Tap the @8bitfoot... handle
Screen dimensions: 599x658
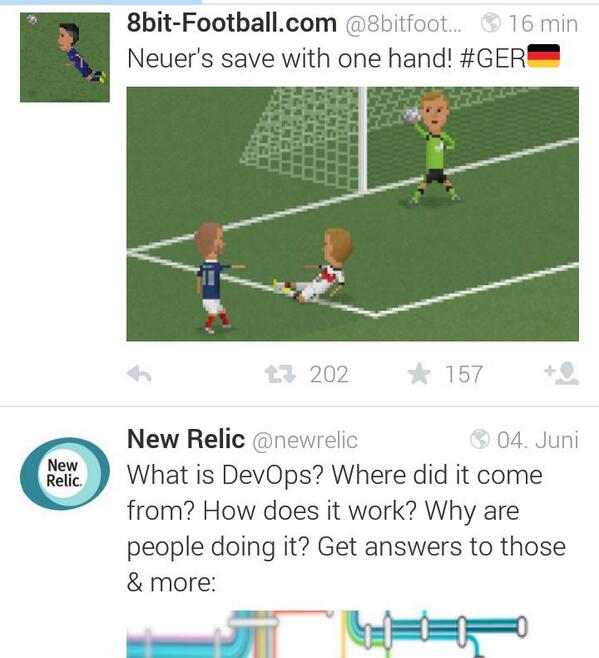pos(403,24)
